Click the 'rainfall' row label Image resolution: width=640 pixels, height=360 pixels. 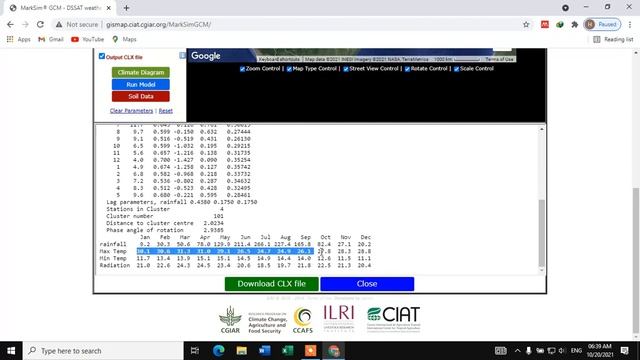(x=113, y=244)
